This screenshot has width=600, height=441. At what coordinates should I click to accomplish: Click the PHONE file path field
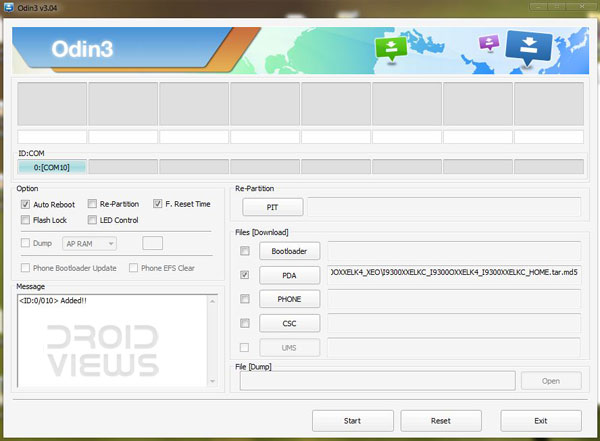click(x=454, y=299)
